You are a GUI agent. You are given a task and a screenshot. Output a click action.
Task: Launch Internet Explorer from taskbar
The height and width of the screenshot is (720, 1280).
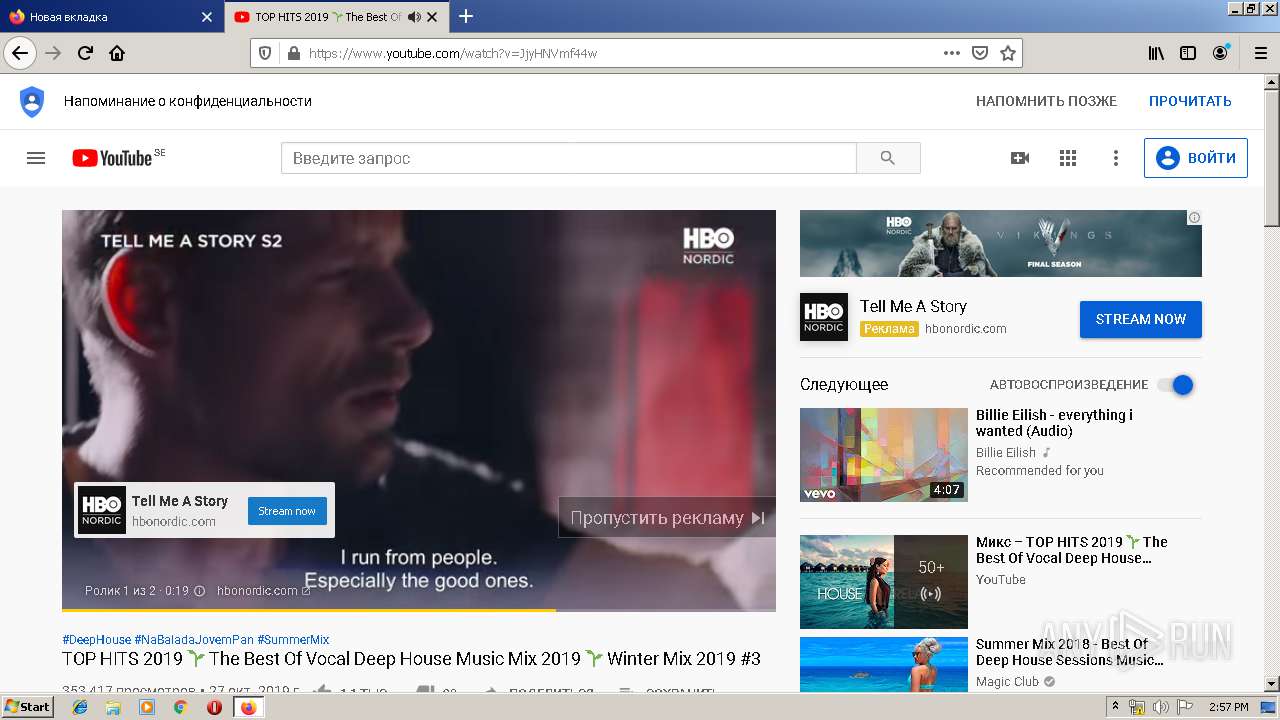(x=80, y=707)
